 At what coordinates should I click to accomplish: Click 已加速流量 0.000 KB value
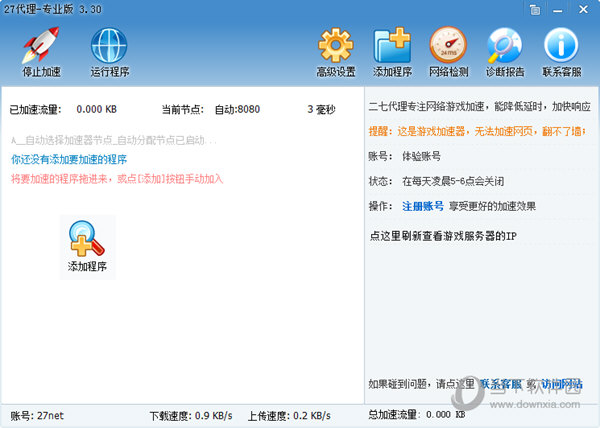[96, 109]
